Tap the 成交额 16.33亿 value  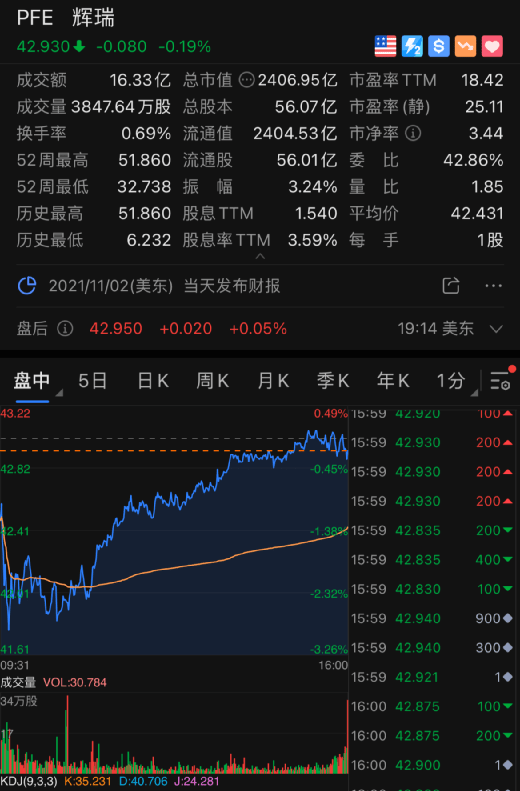tap(140, 80)
